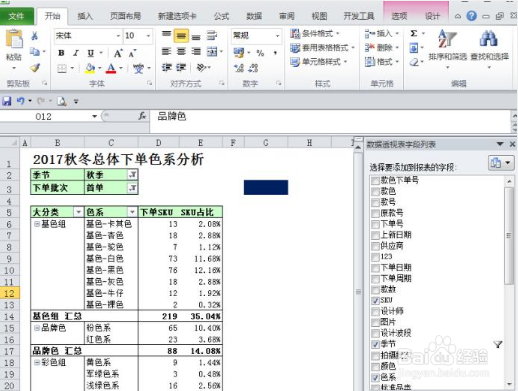Apply comma style number format
Viewport: 518px width, 391px height.
(275, 53)
